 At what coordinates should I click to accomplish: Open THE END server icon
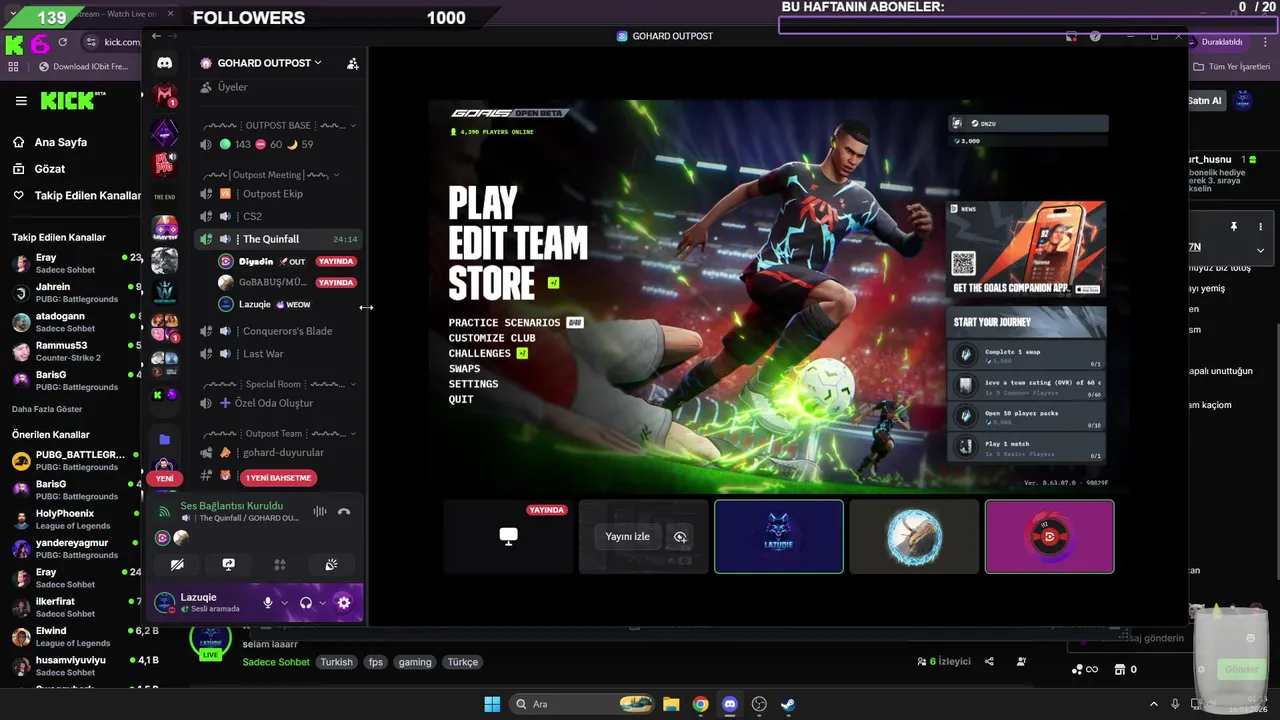click(x=165, y=197)
